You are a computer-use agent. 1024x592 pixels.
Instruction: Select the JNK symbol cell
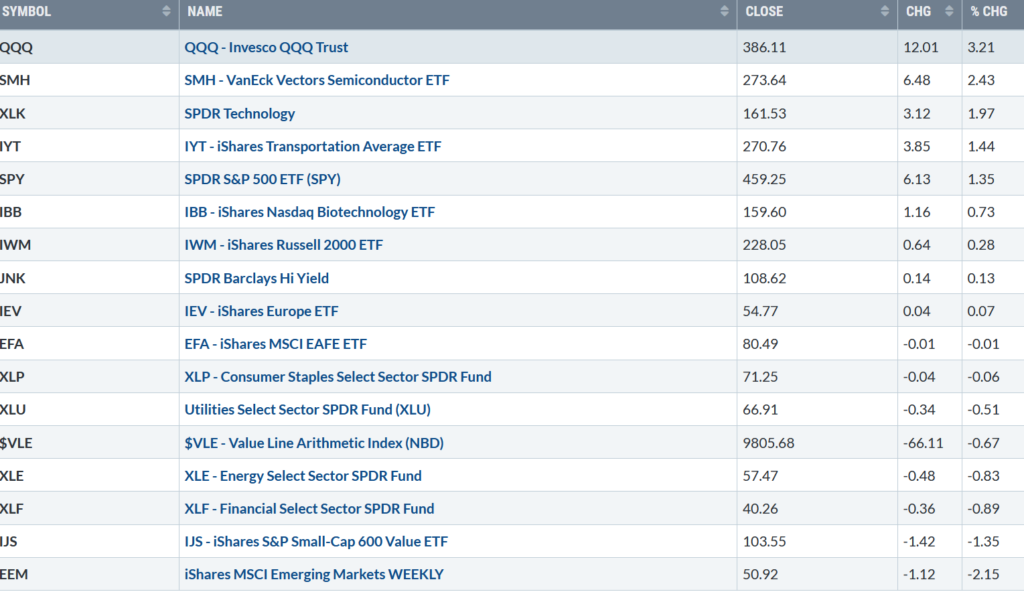click(x=89, y=278)
